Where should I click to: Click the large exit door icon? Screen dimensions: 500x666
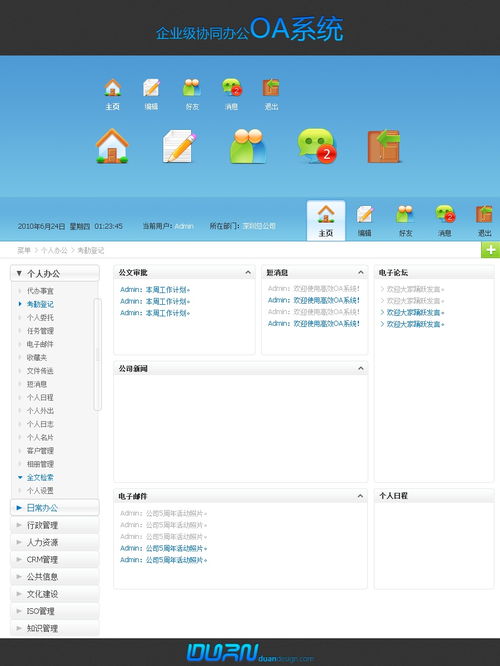coord(384,146)
